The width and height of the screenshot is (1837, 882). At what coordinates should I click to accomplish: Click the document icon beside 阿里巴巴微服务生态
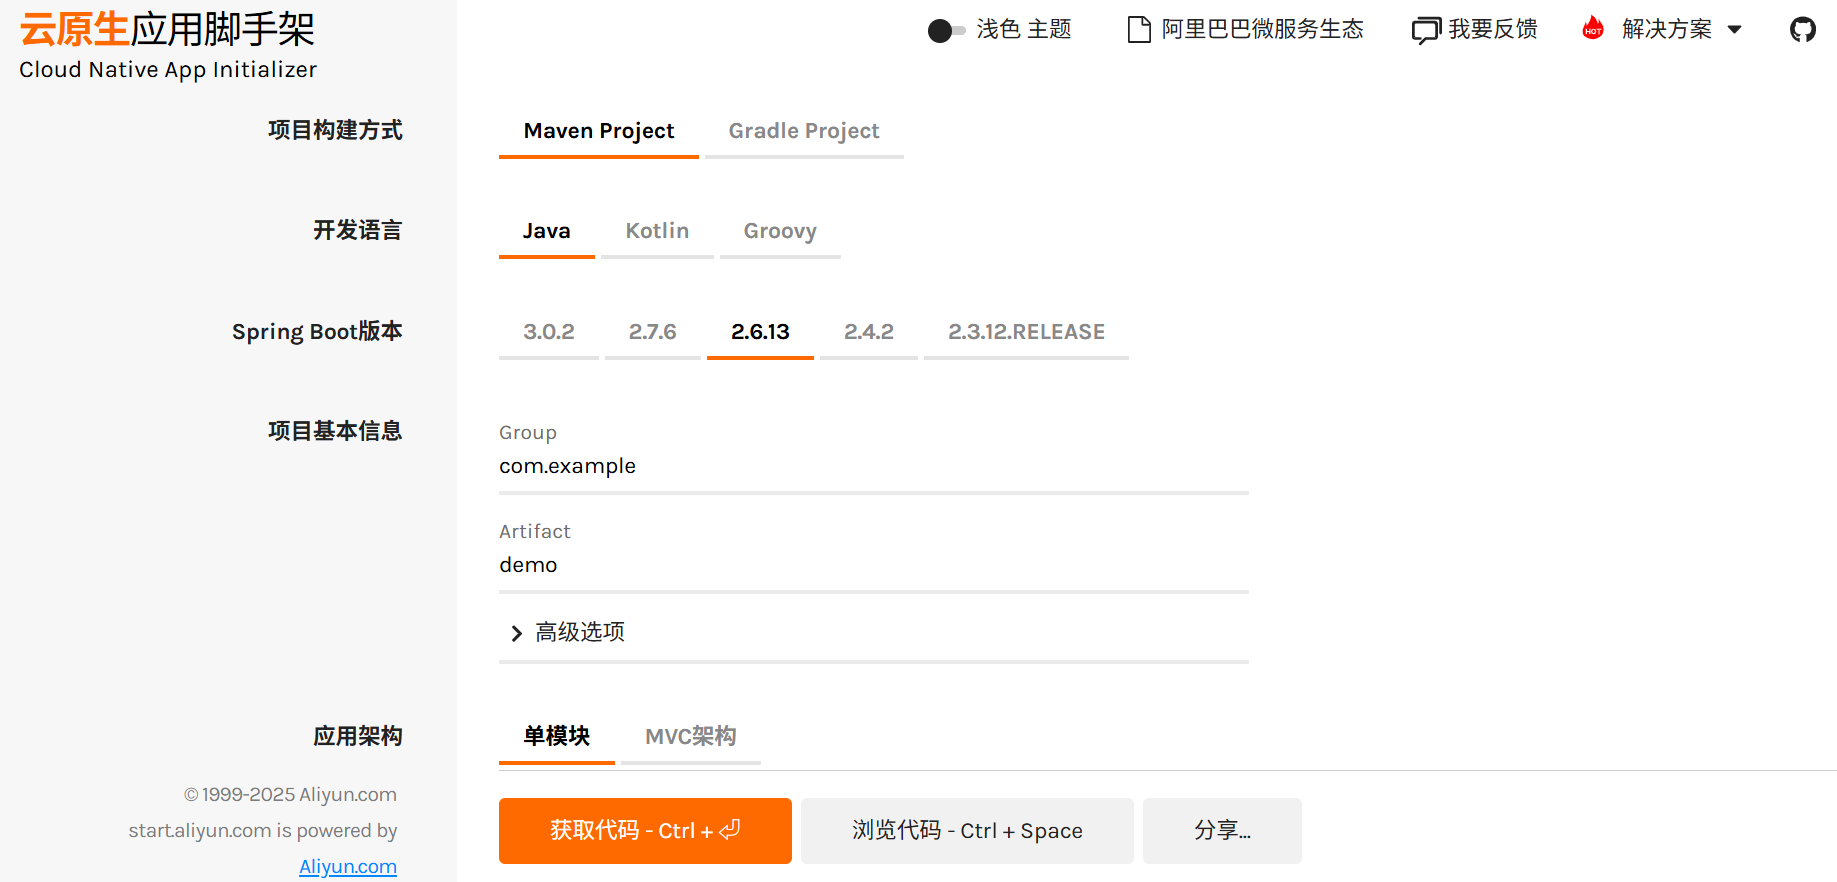click(x=1139, y=30)
